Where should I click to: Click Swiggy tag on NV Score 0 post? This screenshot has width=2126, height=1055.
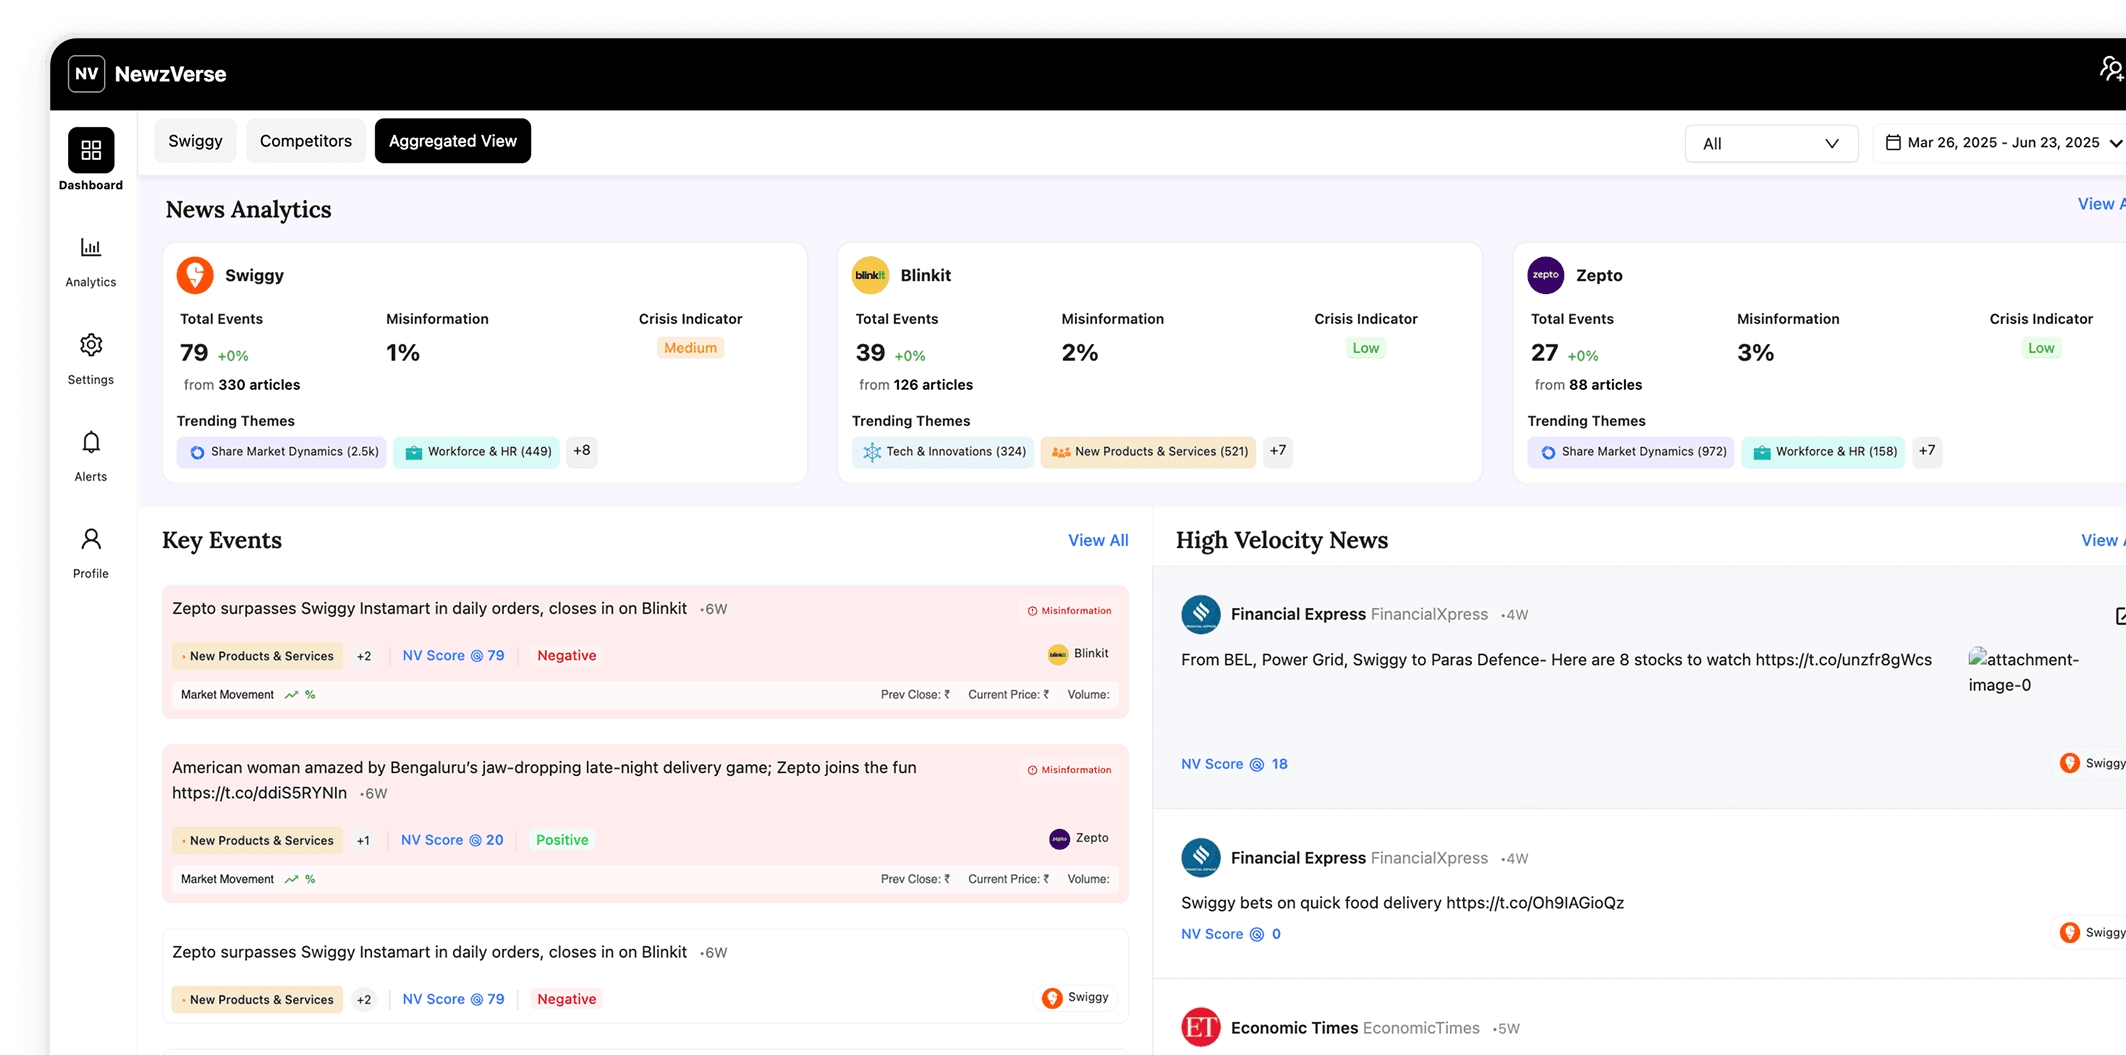click(2093, 932)
